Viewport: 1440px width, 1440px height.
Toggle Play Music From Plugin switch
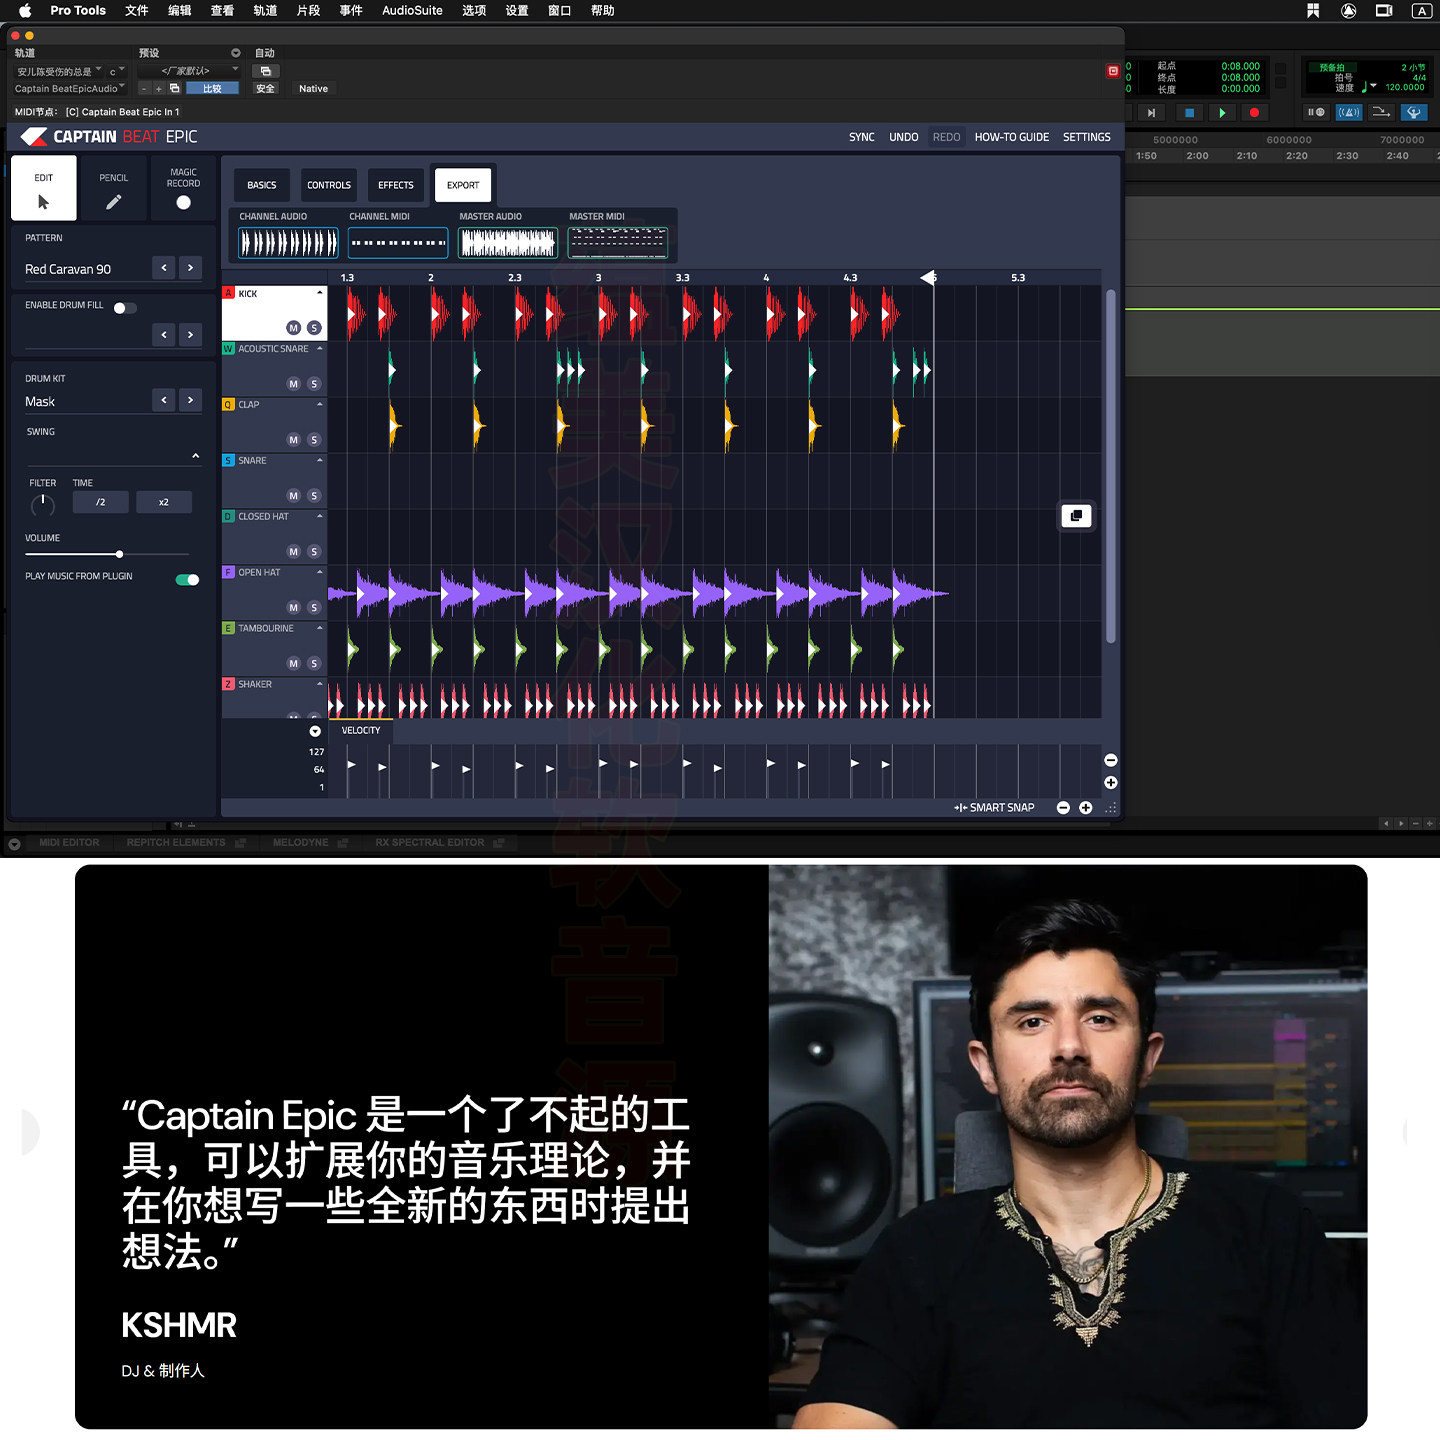tap(187, 580)
